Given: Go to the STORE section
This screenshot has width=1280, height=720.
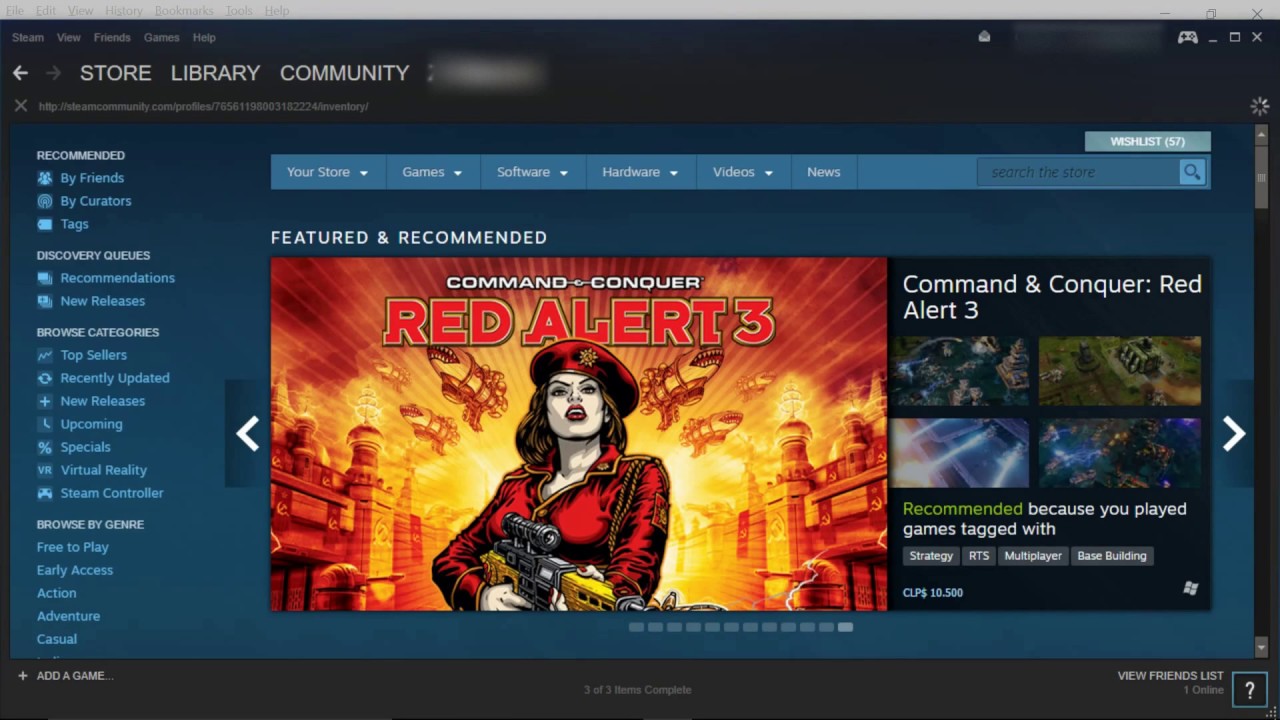Looking at the screenshot, I should 116,73.
